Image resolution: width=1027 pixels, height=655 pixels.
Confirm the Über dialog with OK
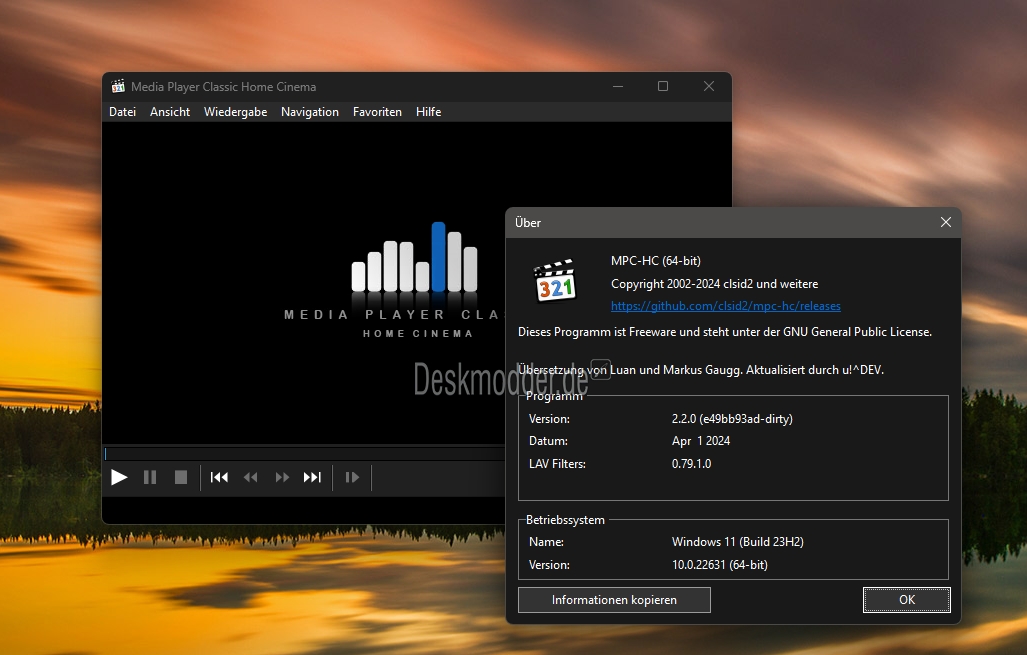click(906, 600)
